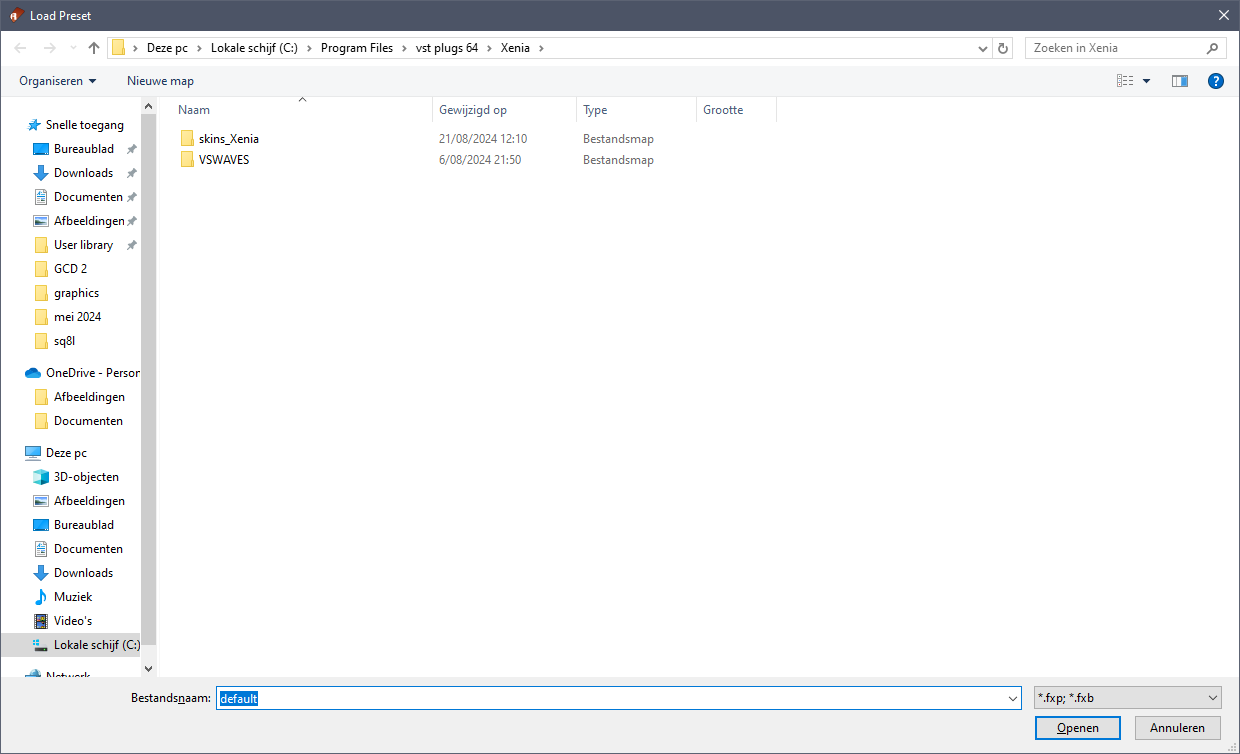Open the file type filter *.fxp; *.fxb
The height and width of the screenshot is (754, 1240).
coord(1128,698)
